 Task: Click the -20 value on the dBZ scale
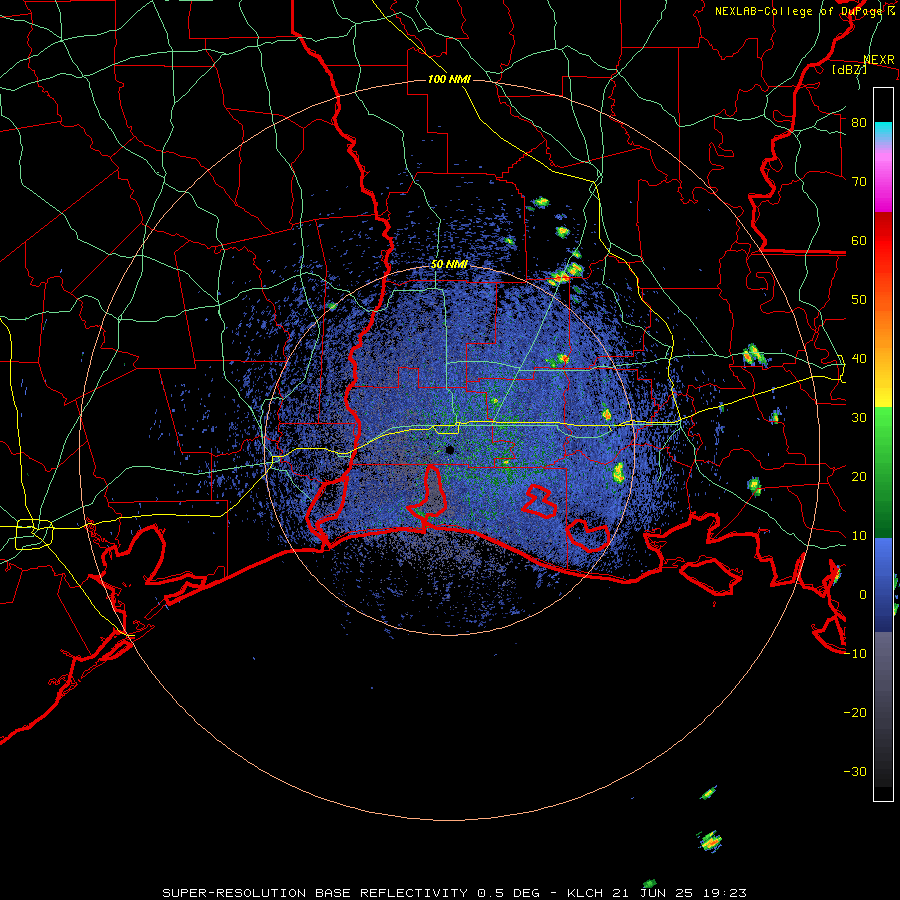pyautogui.click(x=855, y=712)
